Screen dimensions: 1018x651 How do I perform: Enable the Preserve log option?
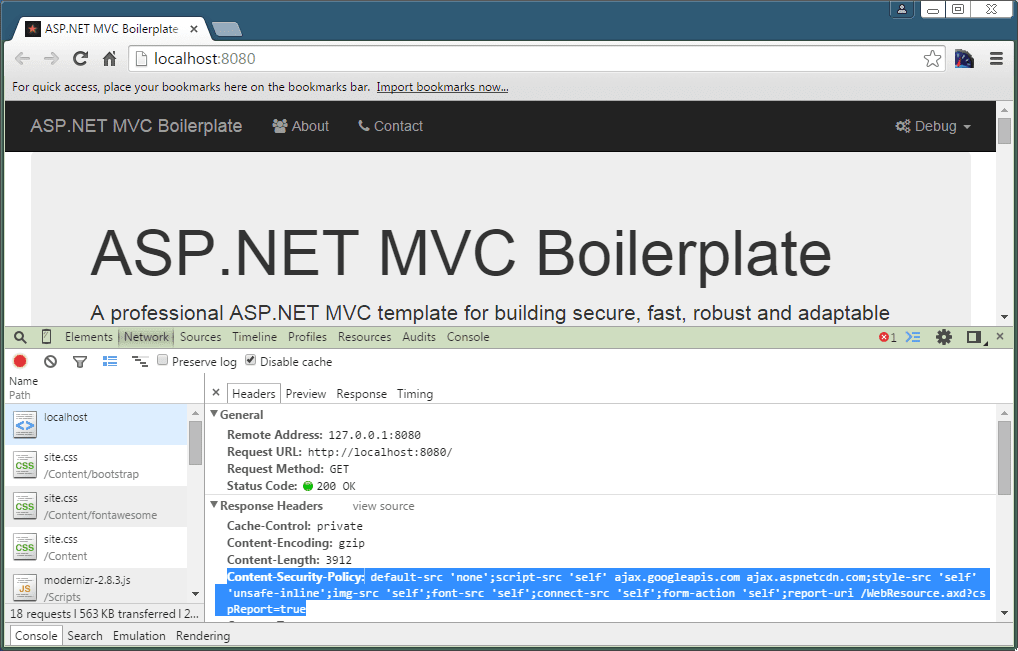coord(162,361)
